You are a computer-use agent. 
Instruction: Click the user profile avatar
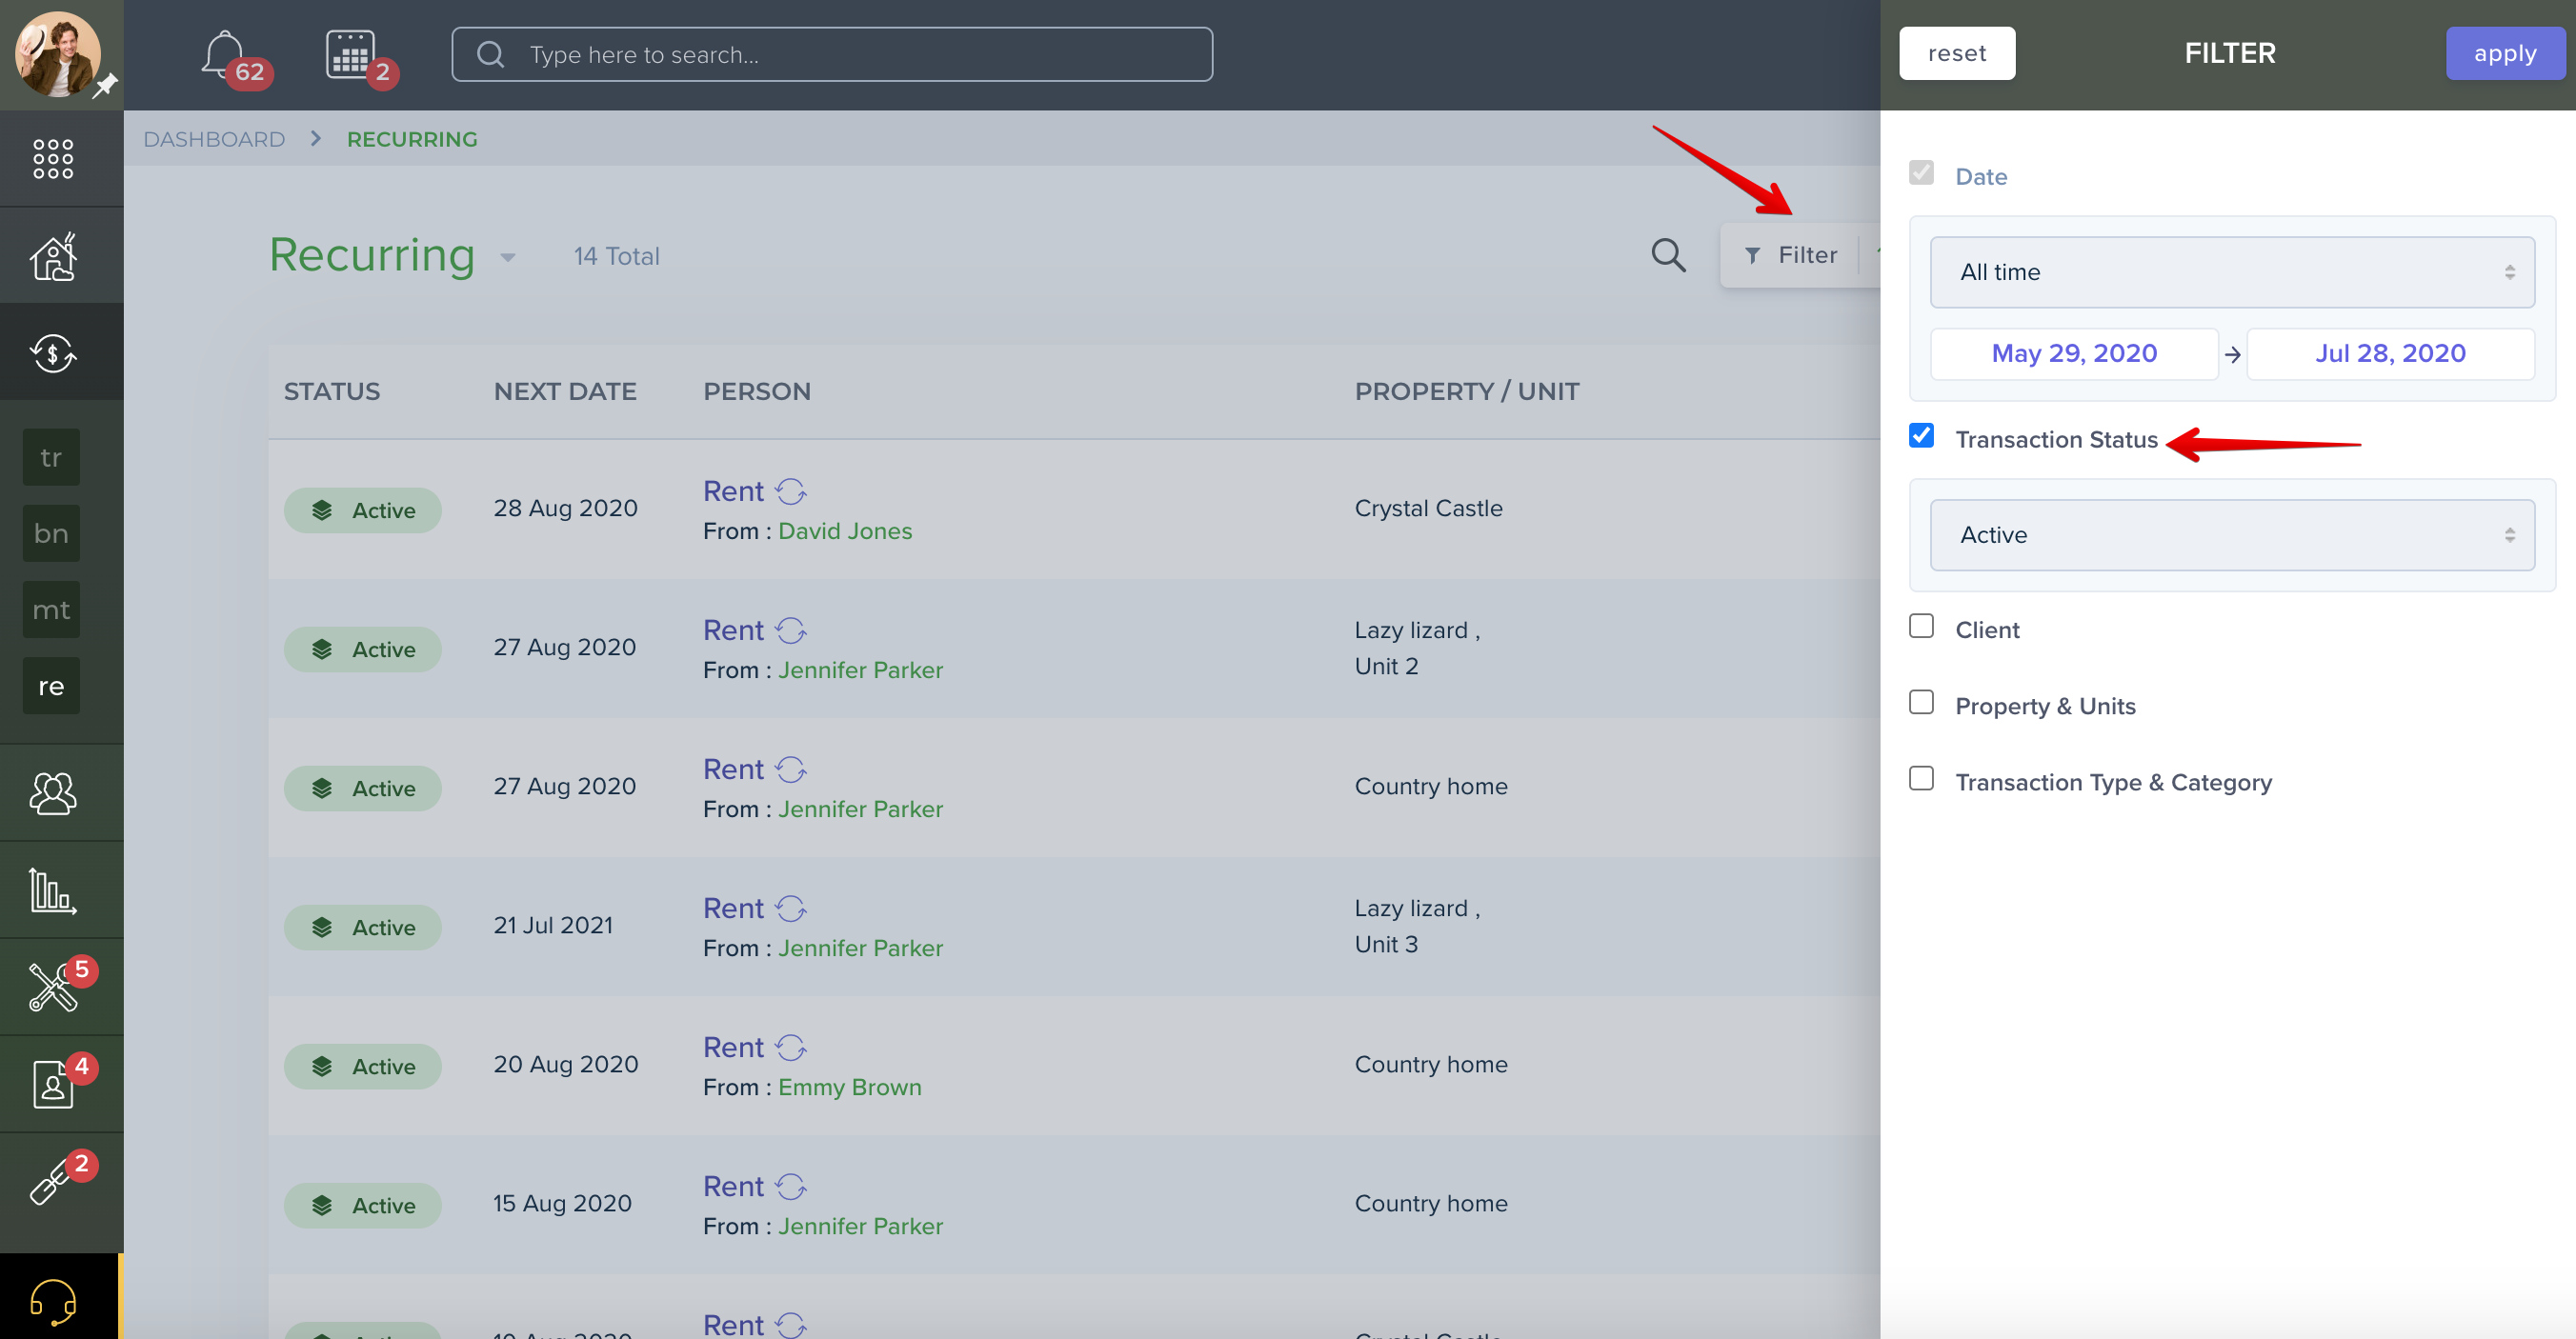57,54
